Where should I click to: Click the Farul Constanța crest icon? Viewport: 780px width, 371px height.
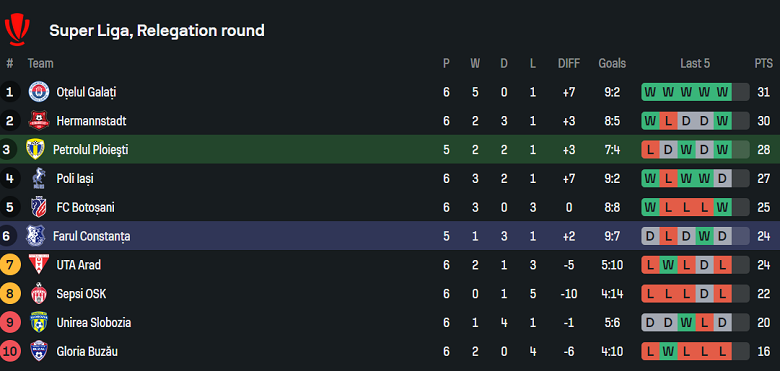[x=35, y=236]
